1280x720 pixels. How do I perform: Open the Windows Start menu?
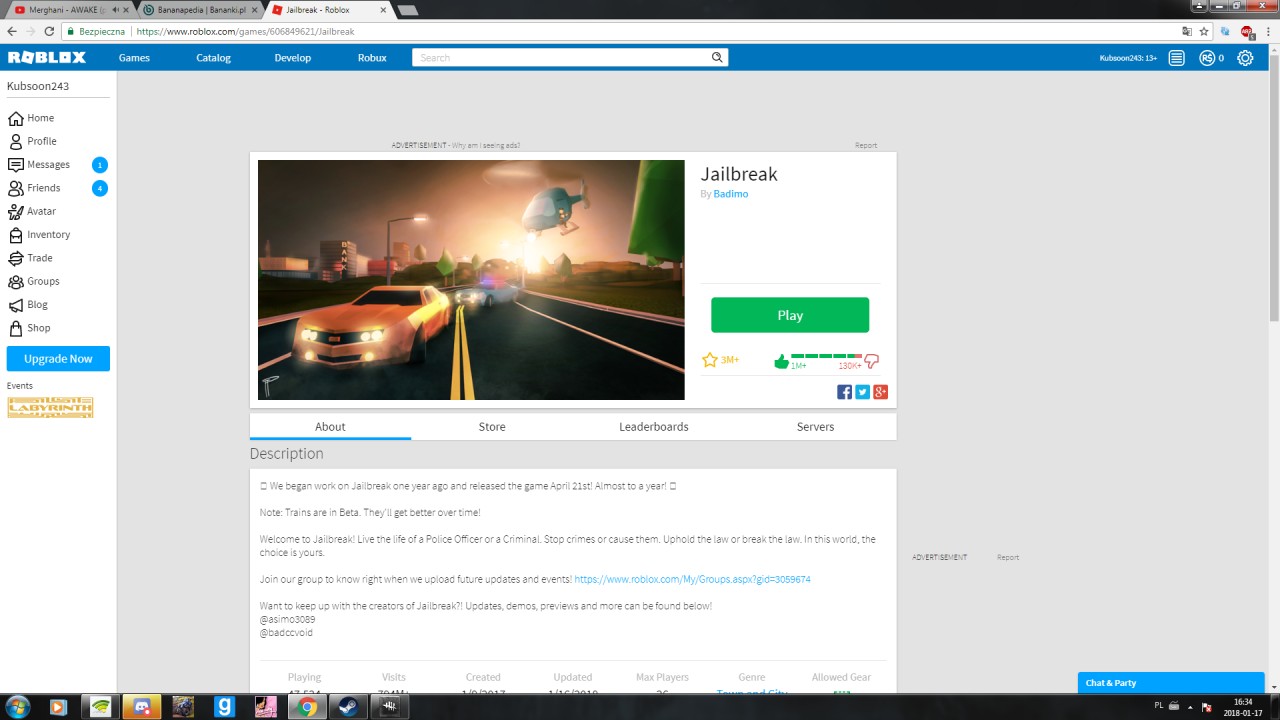17,707
